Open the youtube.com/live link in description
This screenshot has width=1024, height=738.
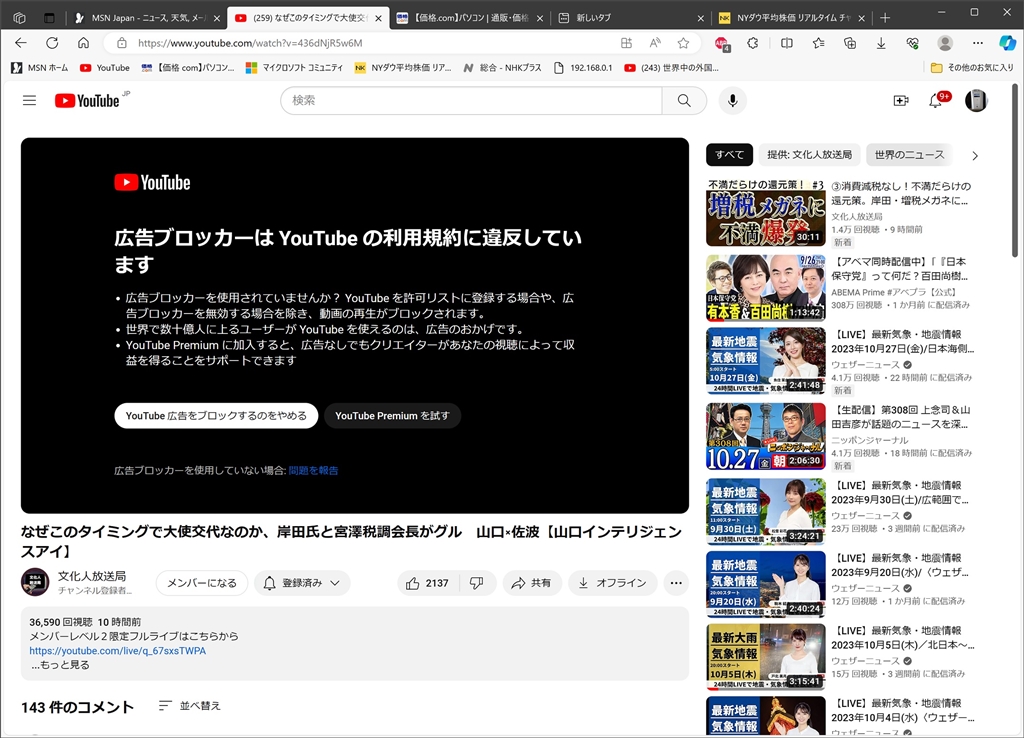(118, 651)
